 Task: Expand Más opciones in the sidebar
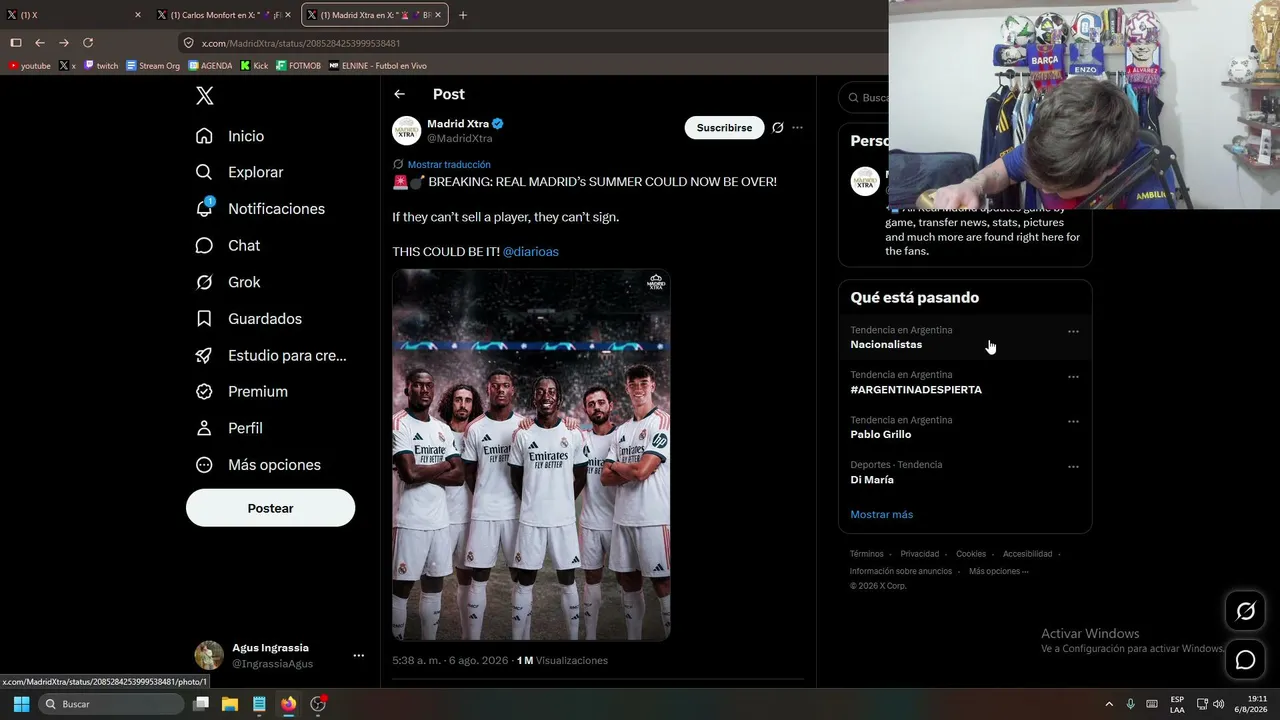click(x=258, y=464)
